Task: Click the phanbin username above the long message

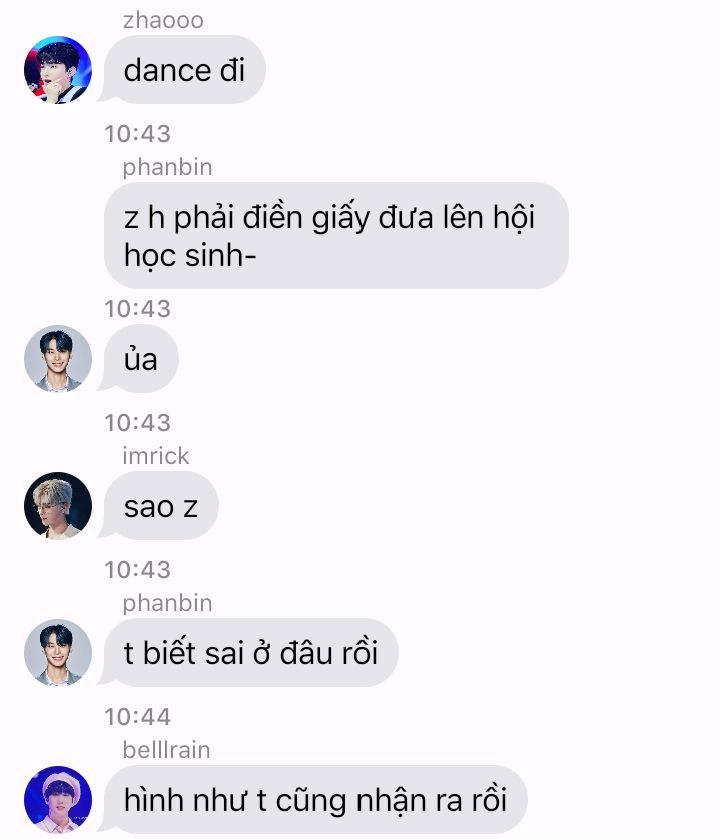Action: 167,167
